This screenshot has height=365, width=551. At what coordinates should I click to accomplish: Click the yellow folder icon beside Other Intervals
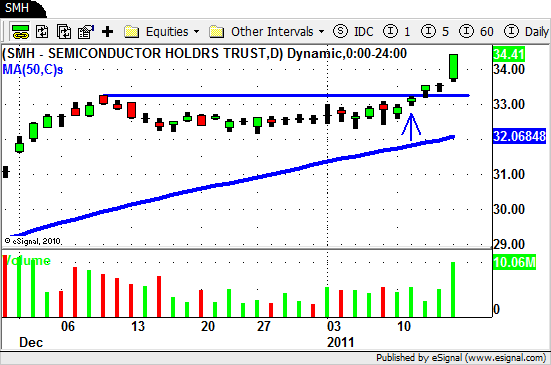(x=216, y=32)
